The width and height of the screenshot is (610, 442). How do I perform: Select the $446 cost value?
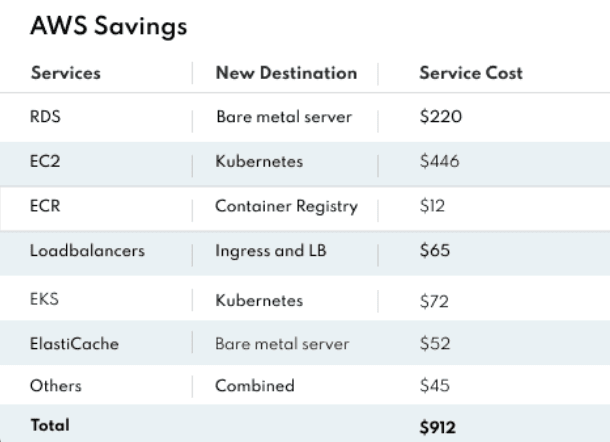[439, 160]
